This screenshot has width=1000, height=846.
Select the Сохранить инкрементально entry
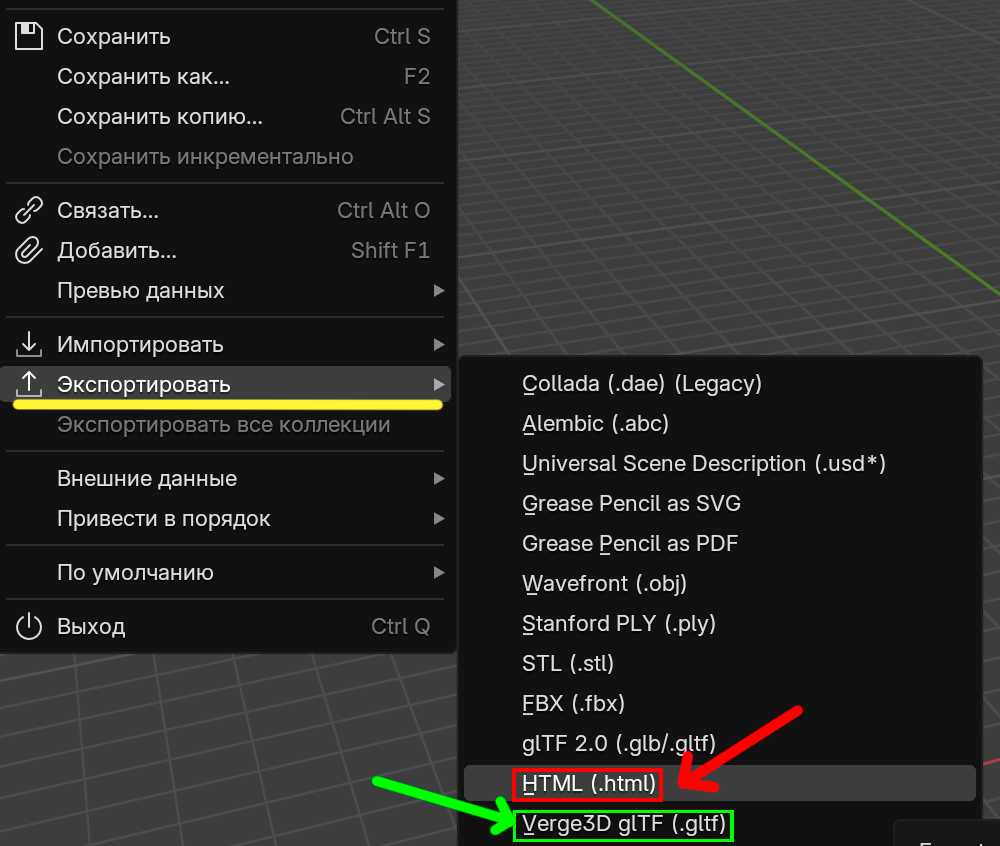tap(224, 157)
